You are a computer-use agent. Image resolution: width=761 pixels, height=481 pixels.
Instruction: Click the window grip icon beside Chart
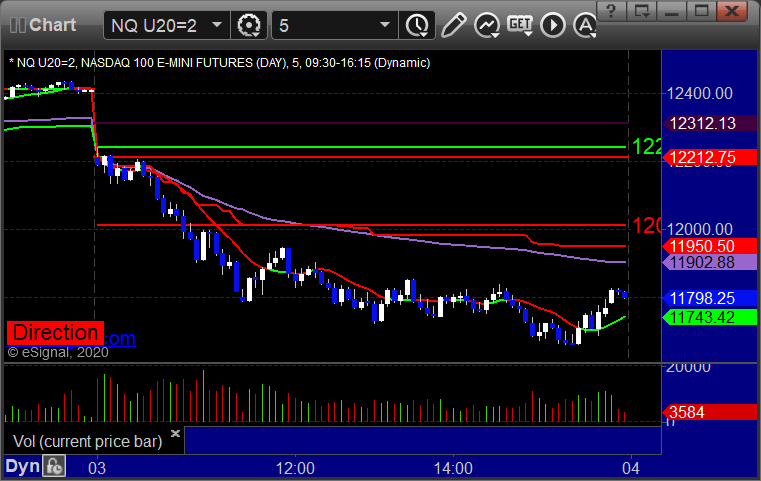17,25
